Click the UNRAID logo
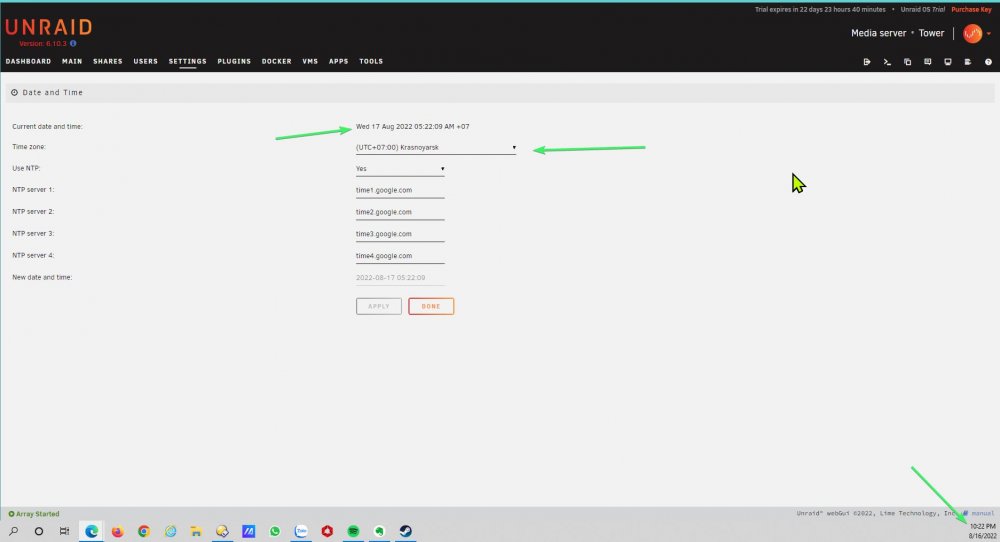 click(x=48, y=27)
